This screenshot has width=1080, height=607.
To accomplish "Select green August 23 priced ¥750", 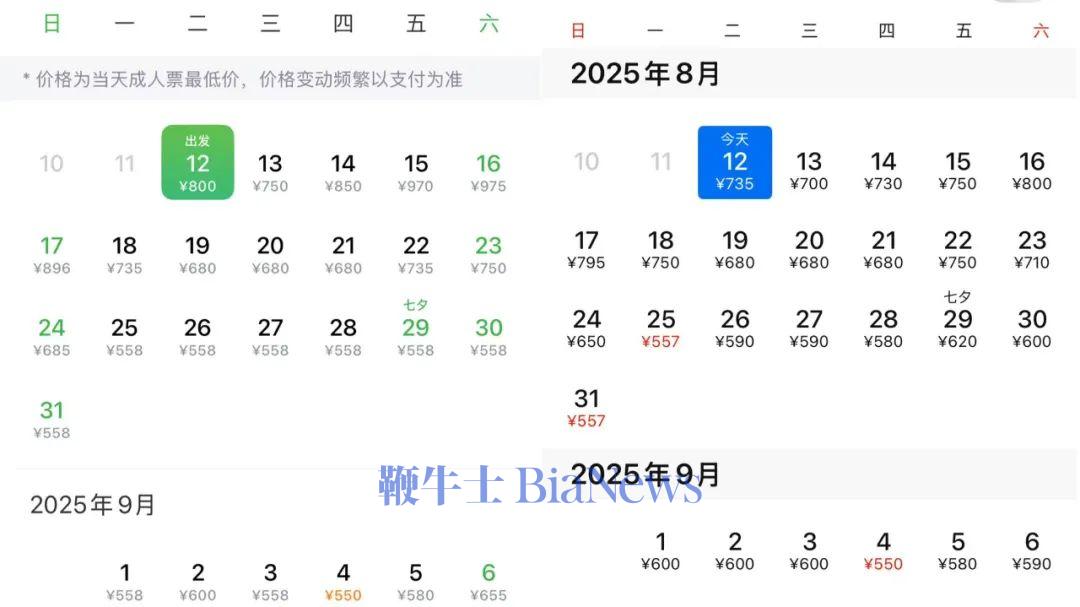I will point(488,255).
